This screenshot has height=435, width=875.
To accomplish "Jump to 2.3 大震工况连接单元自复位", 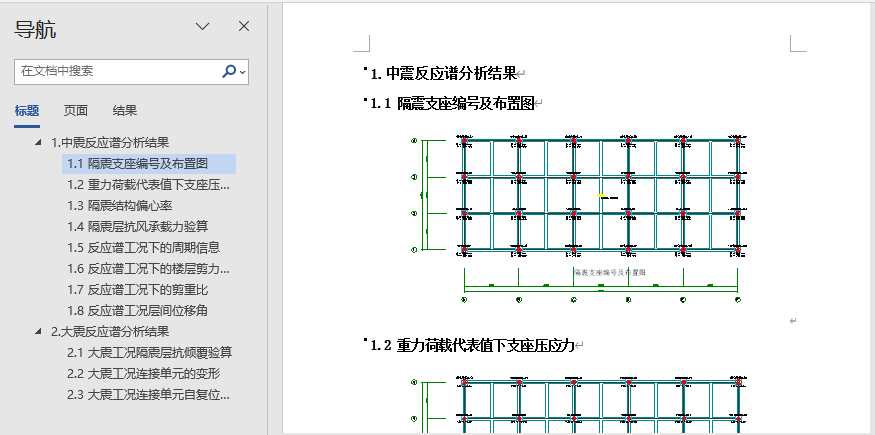I will click(149, 395).
